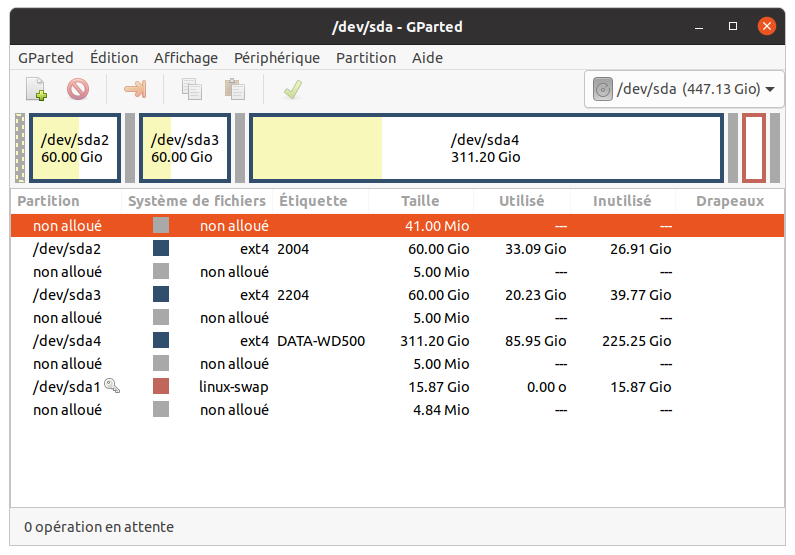Image resolution: width=795 pixels, height=555 pixels.
Task: Click the ext4 color swatch of /dev/sda3
Action: (161, 294)
